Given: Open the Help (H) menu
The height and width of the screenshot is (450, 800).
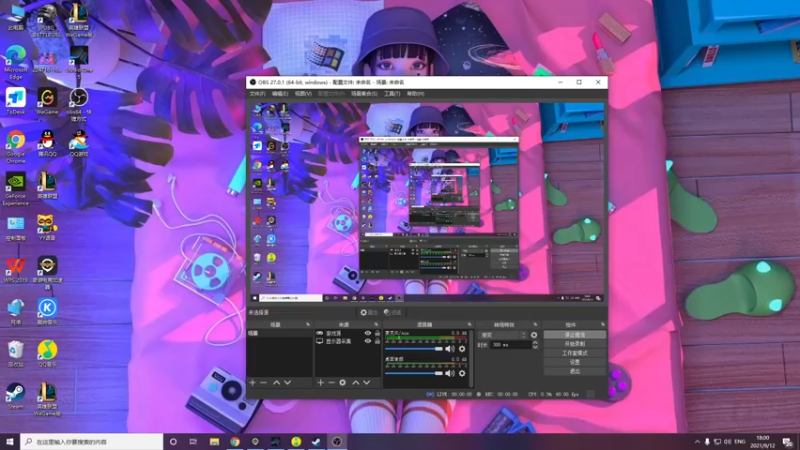Looking at the screenshot, I should (415, 94).
